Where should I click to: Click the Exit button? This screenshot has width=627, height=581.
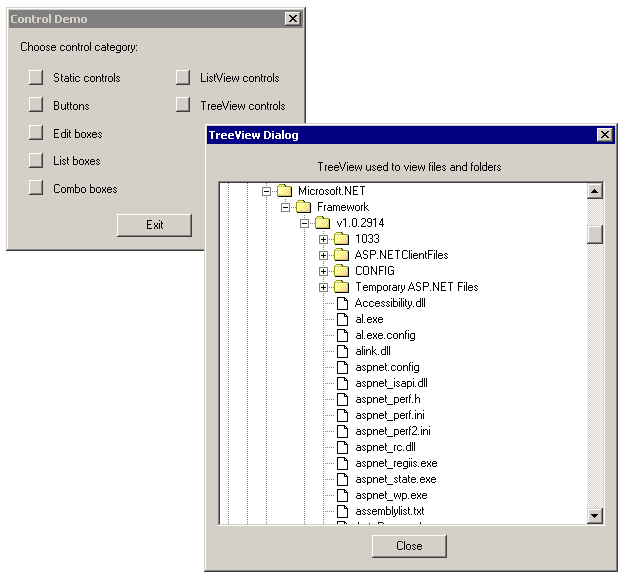(x=154, y=225)
